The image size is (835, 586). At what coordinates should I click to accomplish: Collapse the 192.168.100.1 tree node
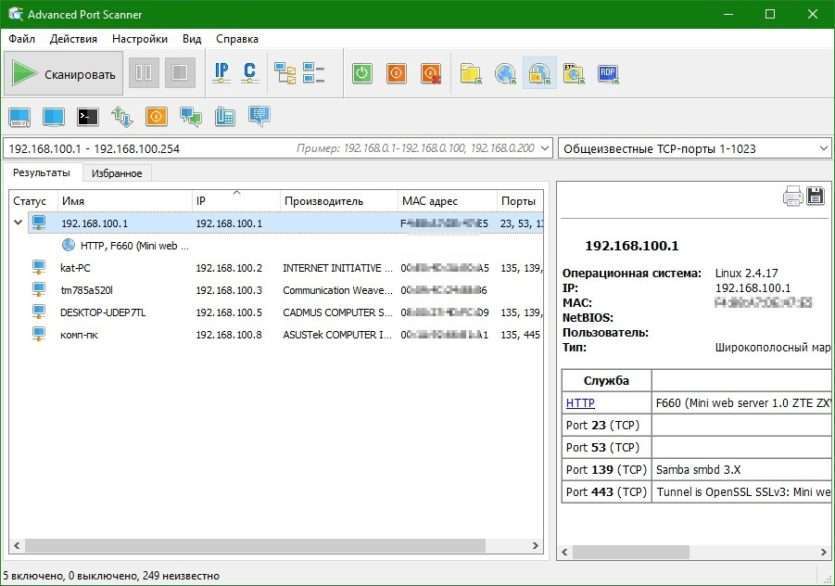tap(18, 222)
